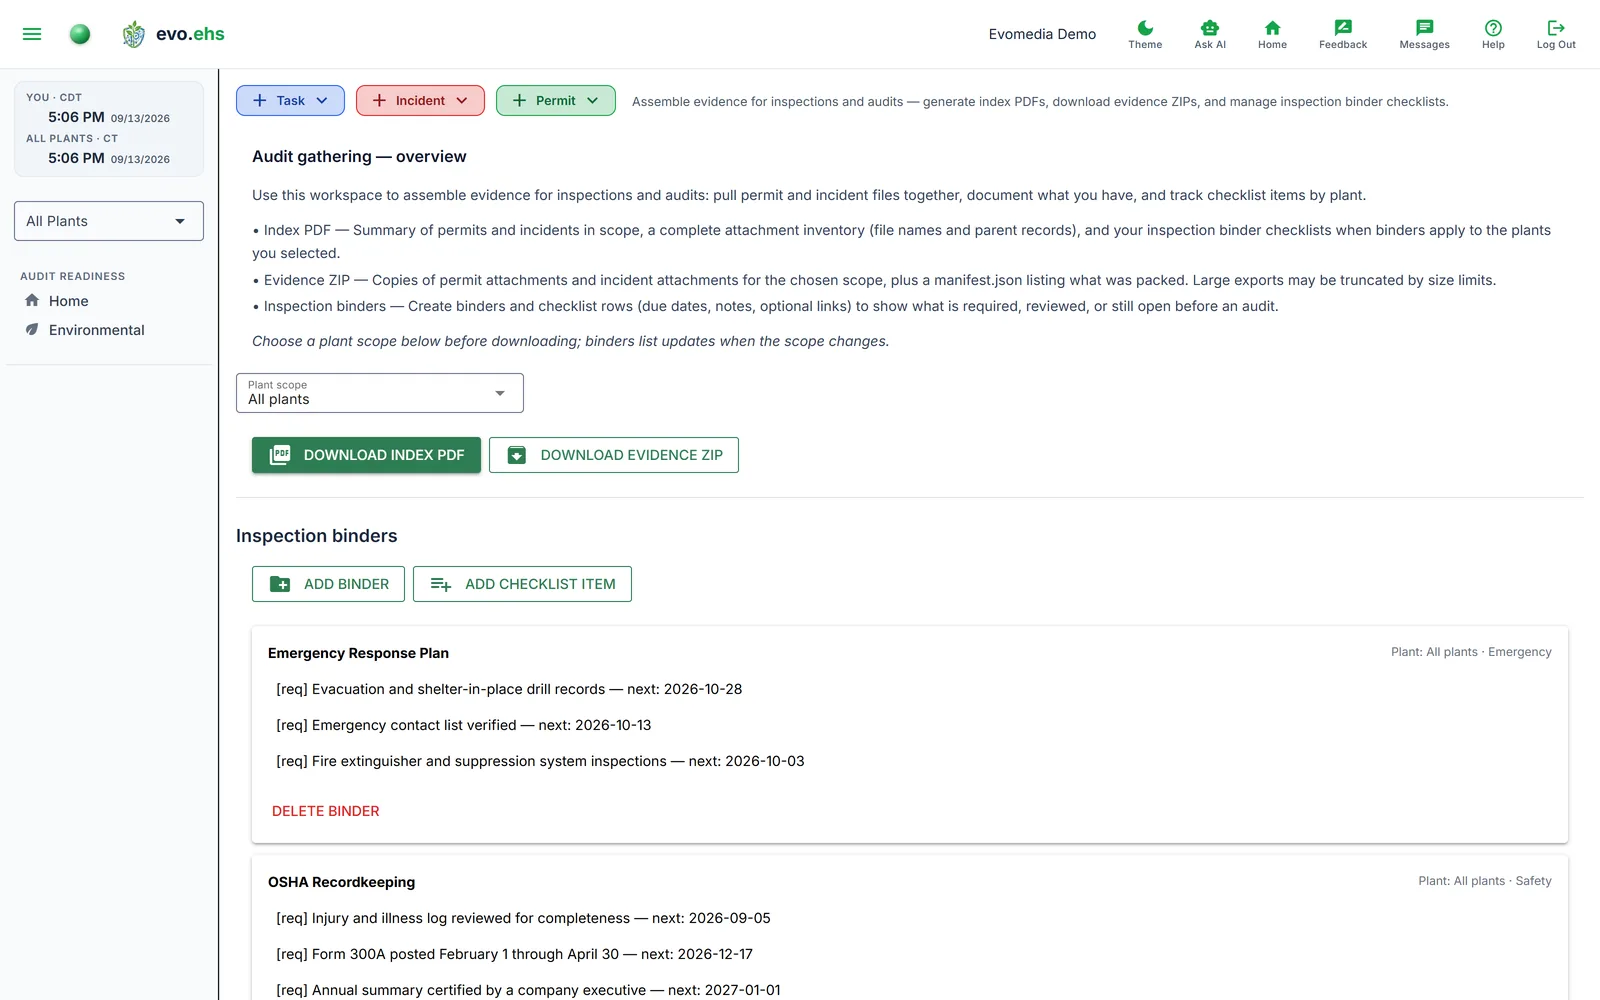Click OSHA Recordkeeping binder title
Image resolution: width=1600 pixels, height=1000 pixels.
point(341,882)
